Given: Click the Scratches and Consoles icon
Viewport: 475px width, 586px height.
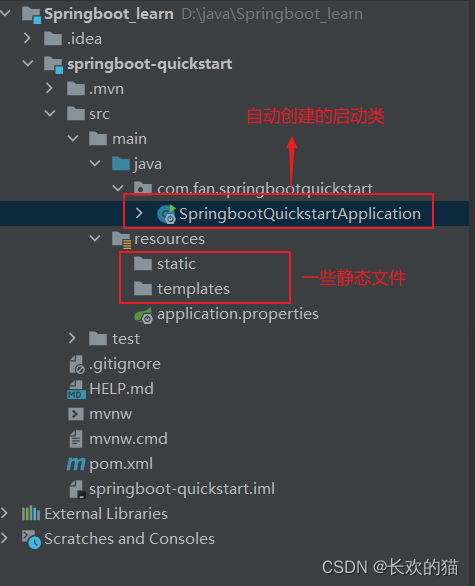Looking at the screenshot, I should coord(31,539).
